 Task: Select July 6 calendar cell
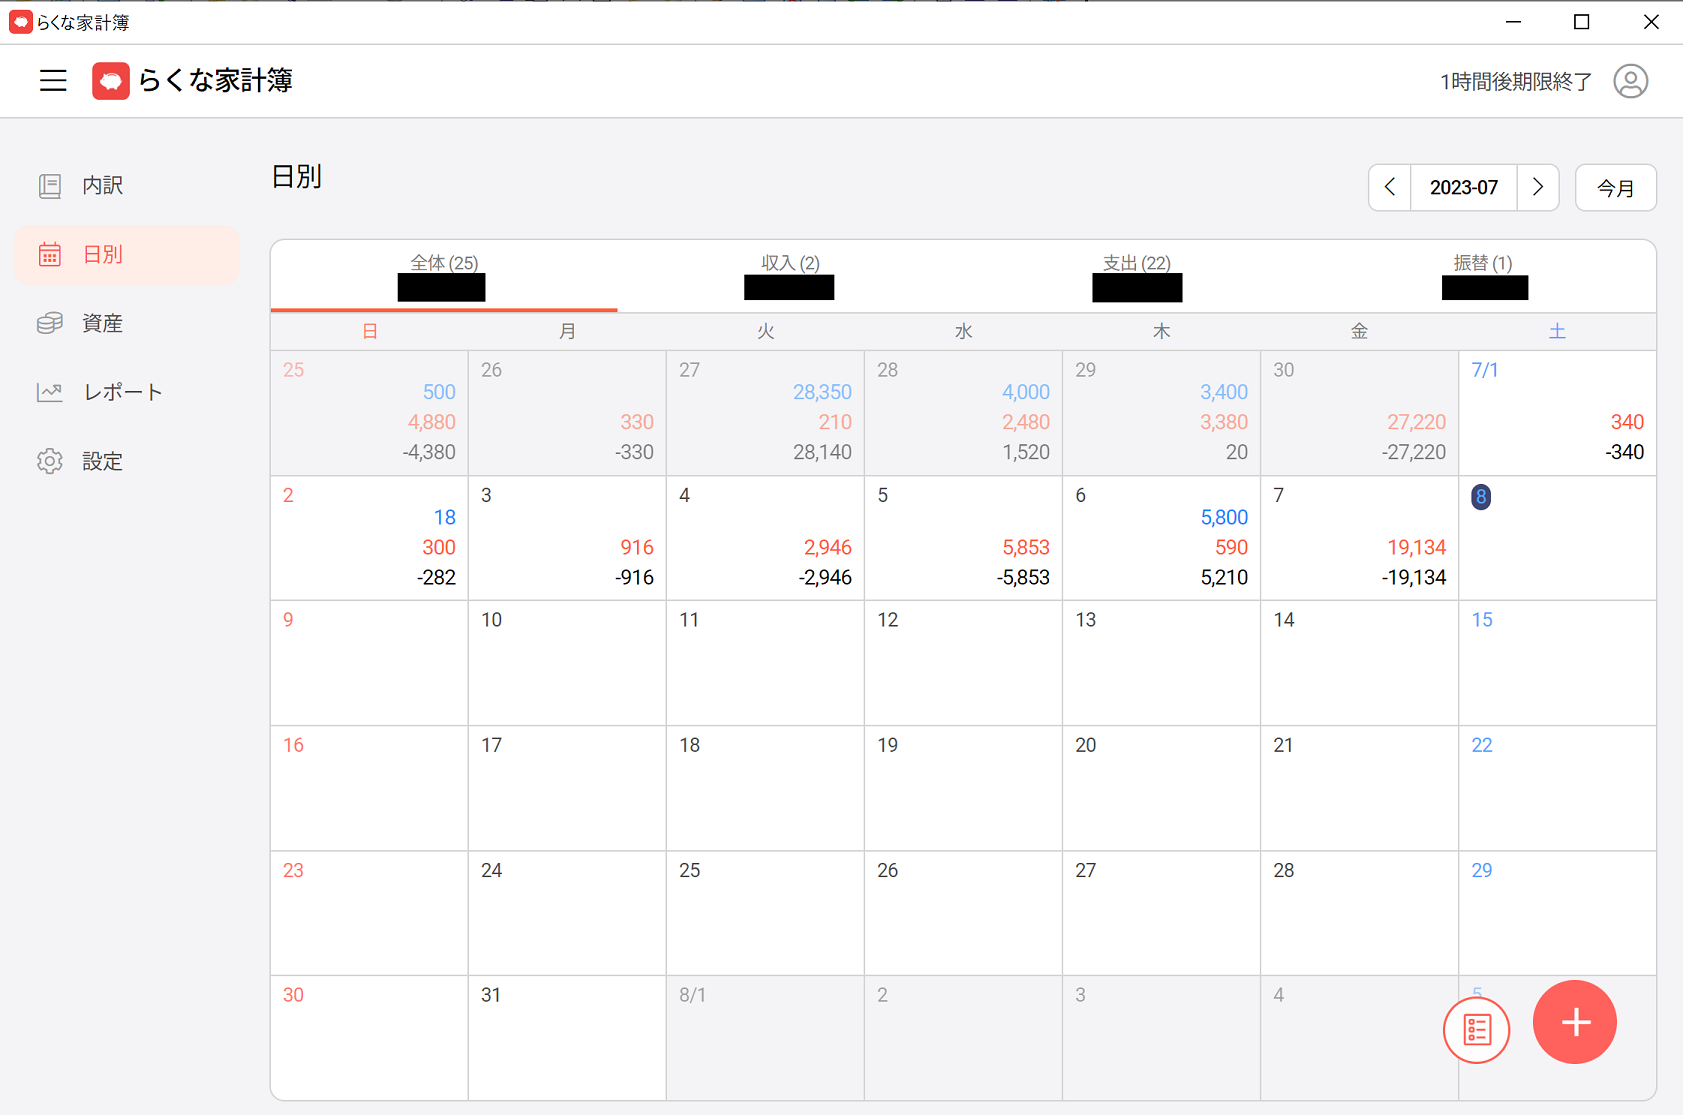tap(1160, 538)
